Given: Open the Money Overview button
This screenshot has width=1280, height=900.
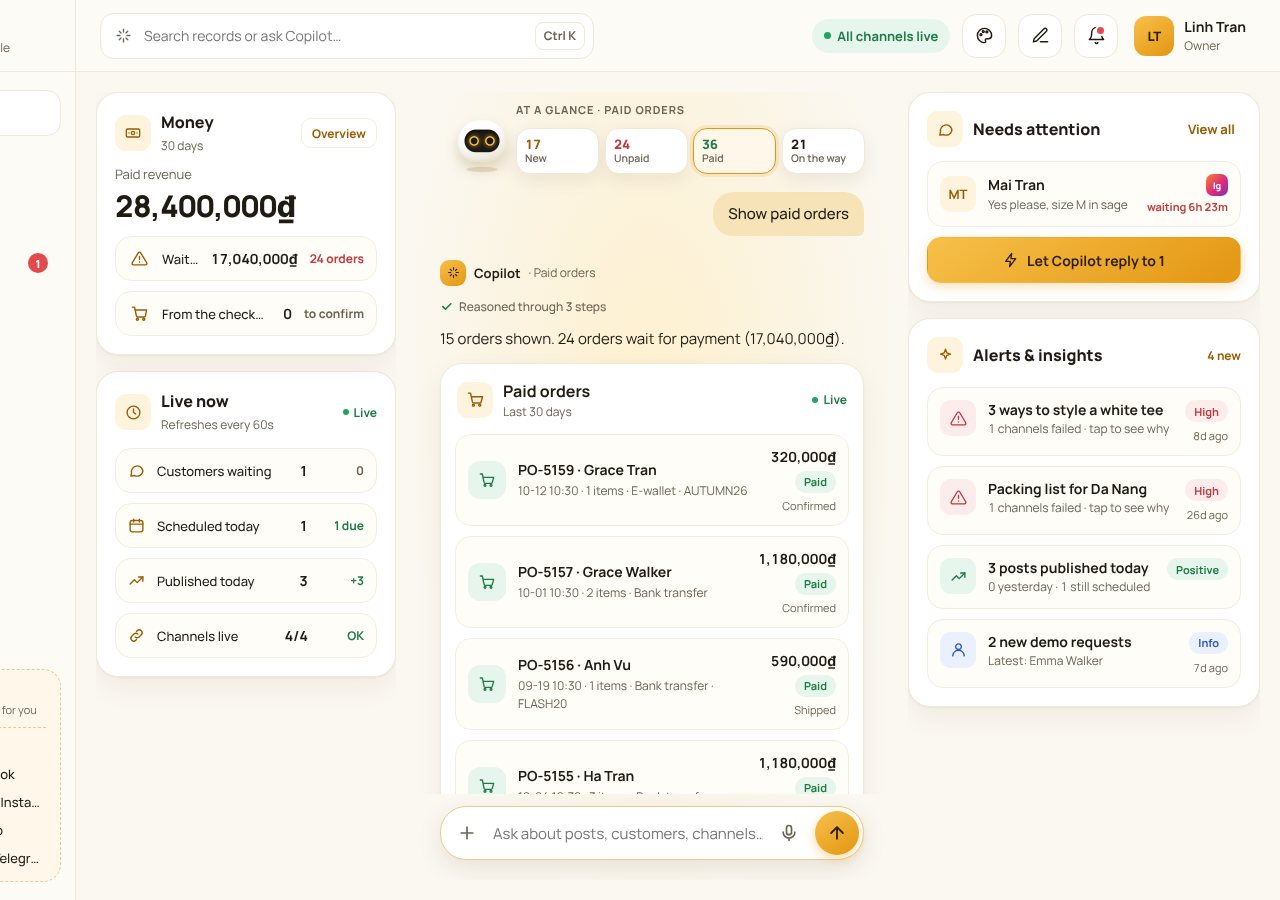Looking at the screenshot, I should pos(339,134).
